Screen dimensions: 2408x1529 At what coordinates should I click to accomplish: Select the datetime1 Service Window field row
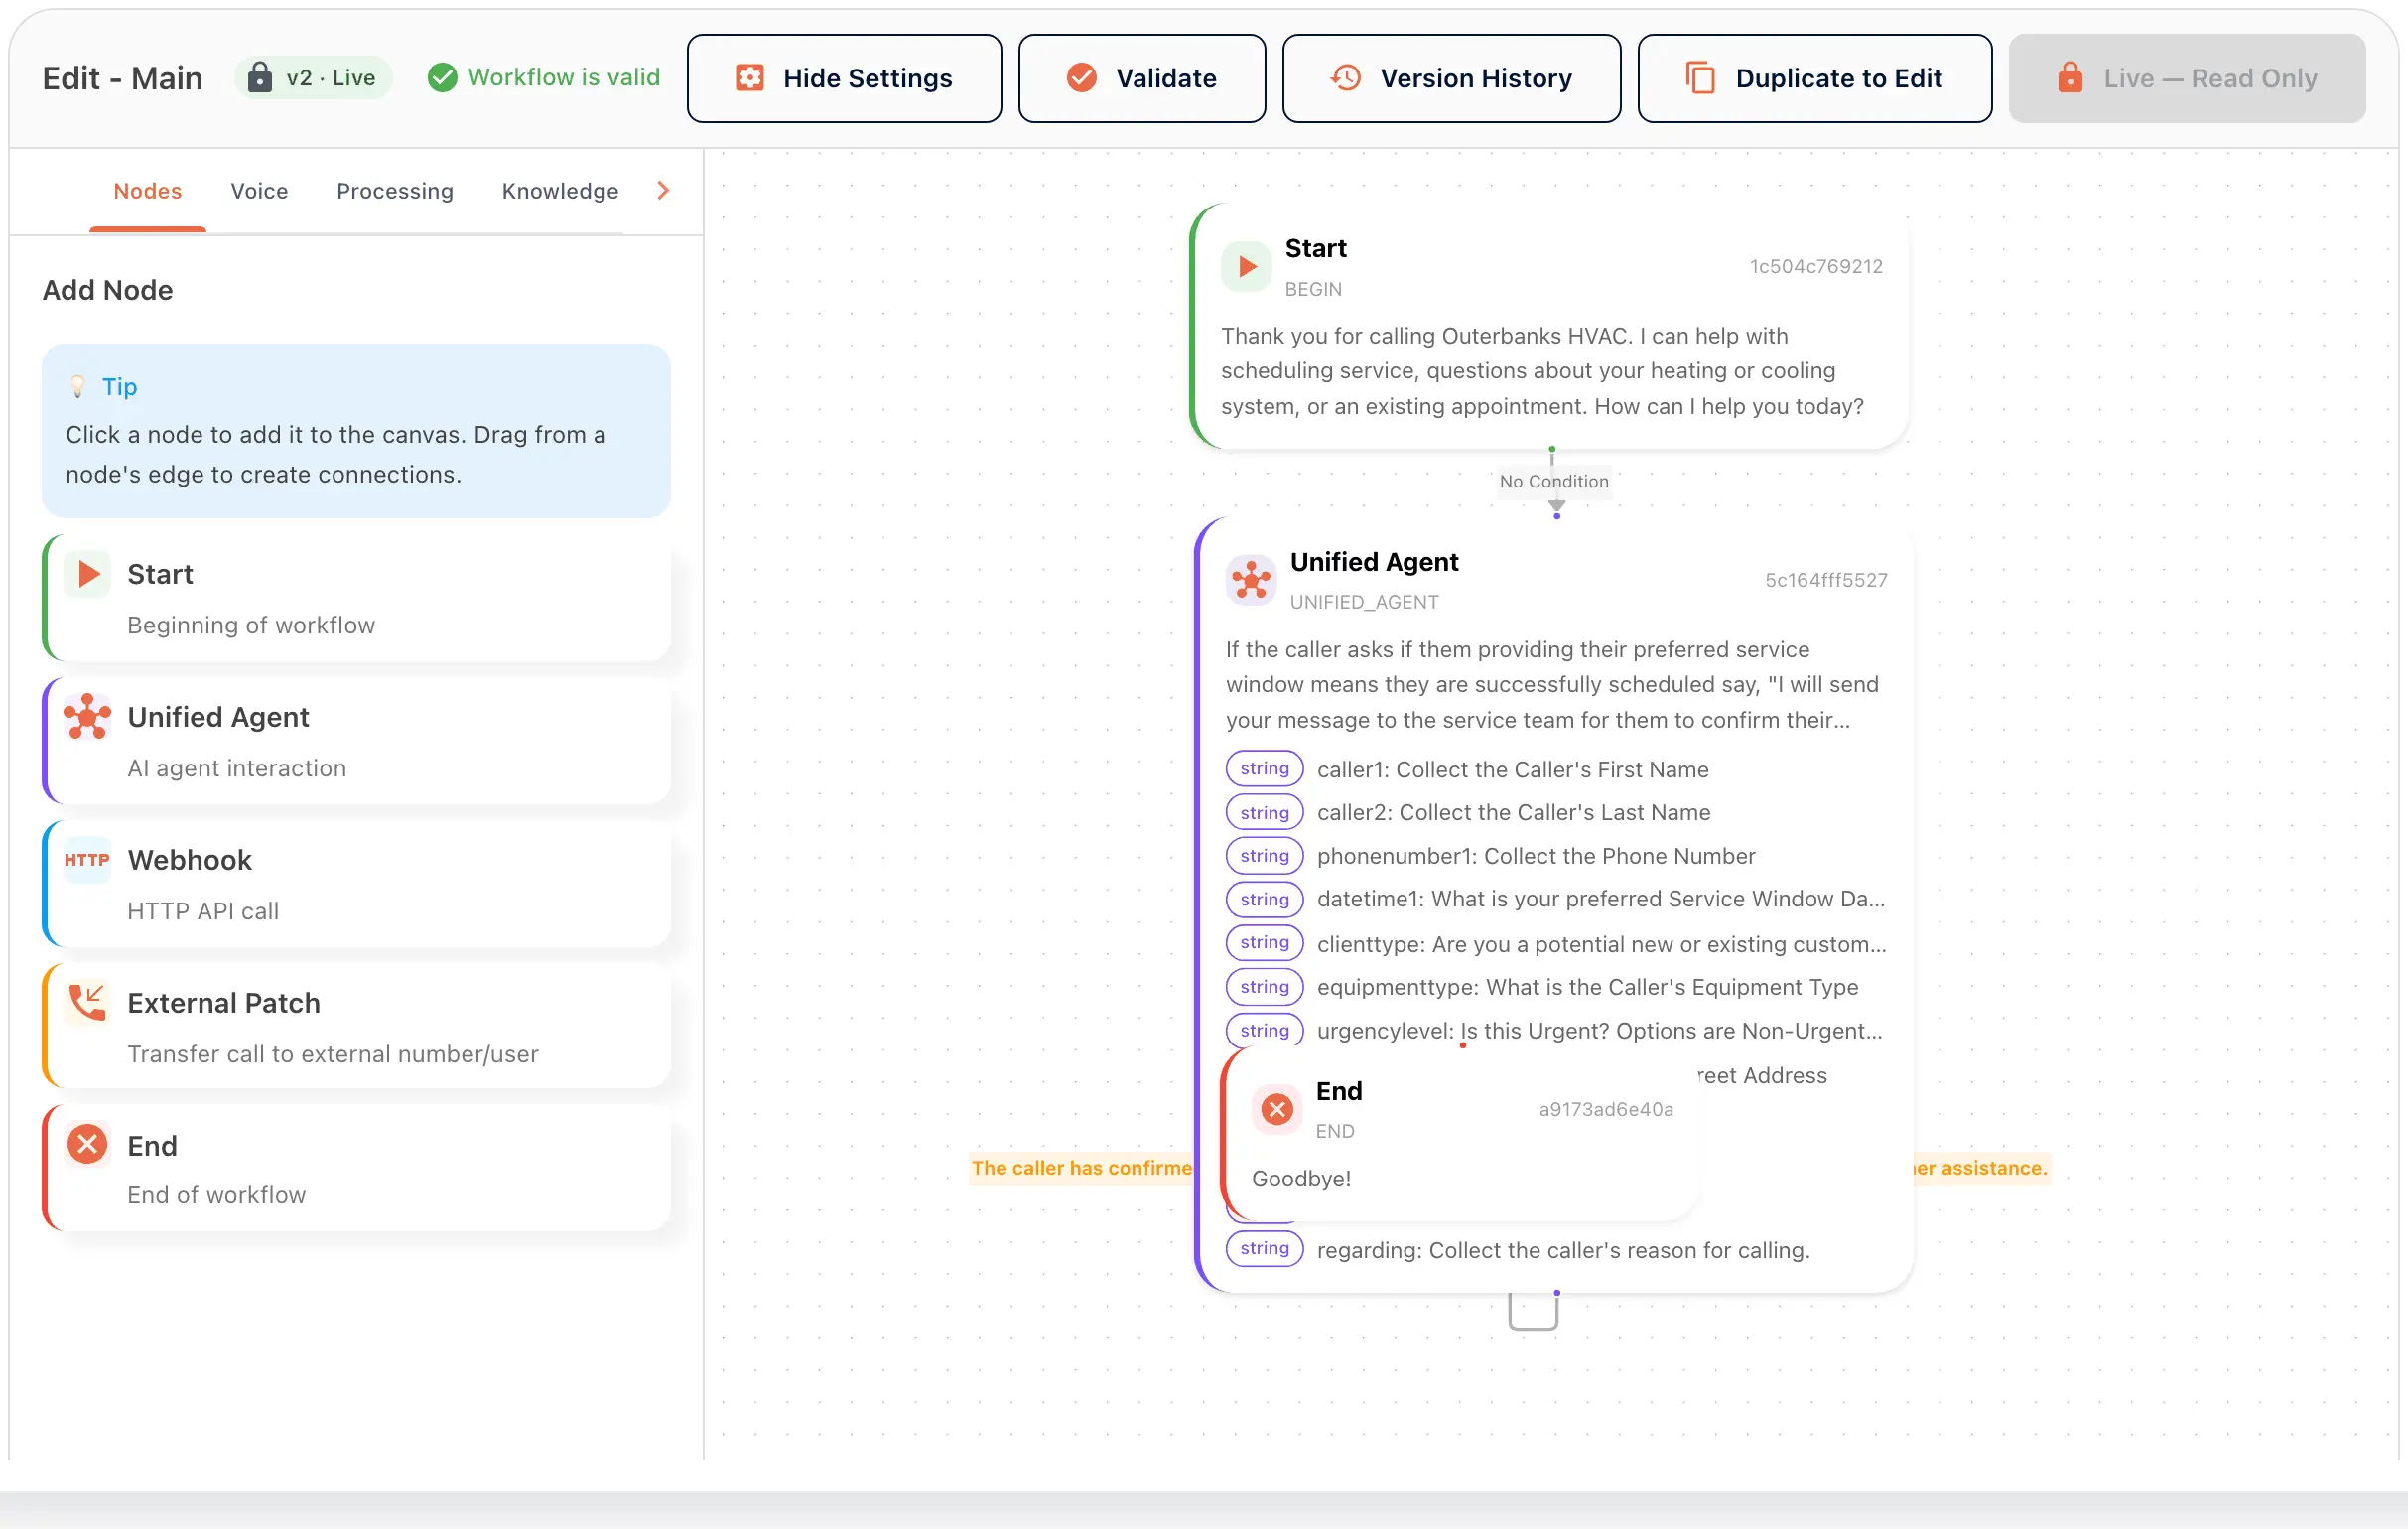pyautogui.click(x=1556, y=899)
